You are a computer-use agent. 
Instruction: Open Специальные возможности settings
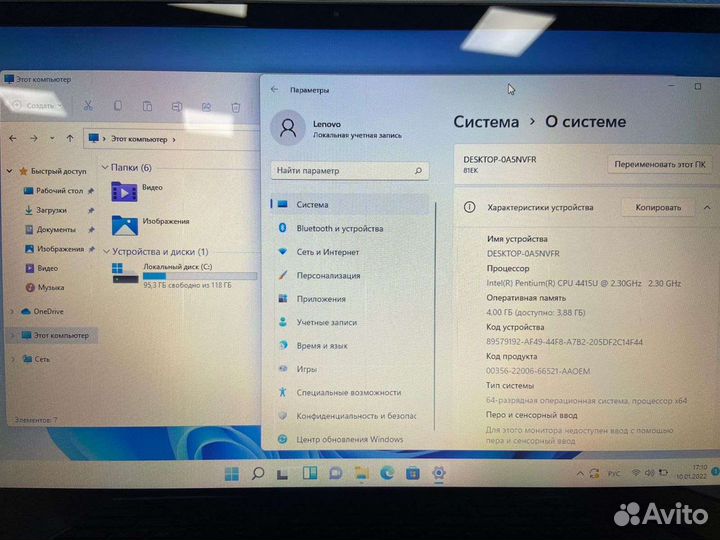349,392
